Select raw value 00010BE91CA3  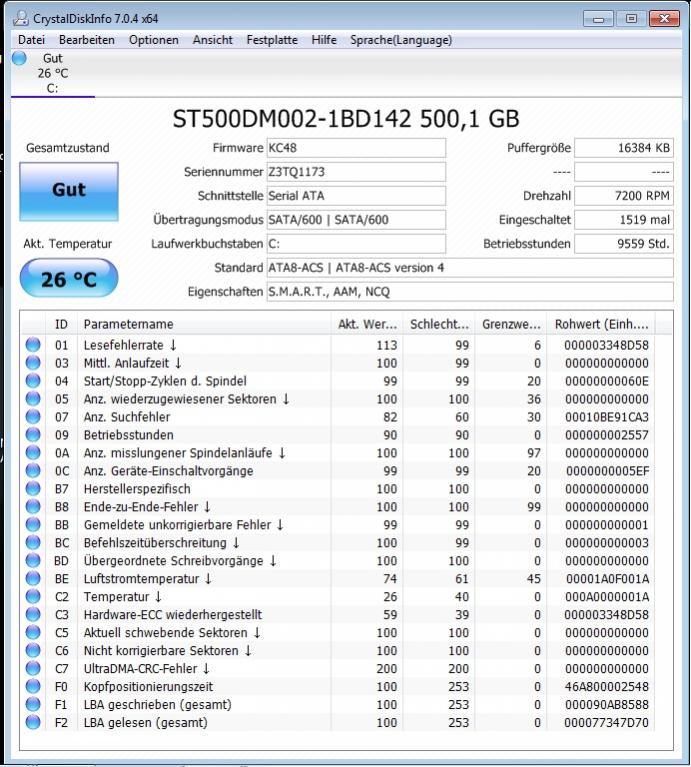(x=607, y=417)
